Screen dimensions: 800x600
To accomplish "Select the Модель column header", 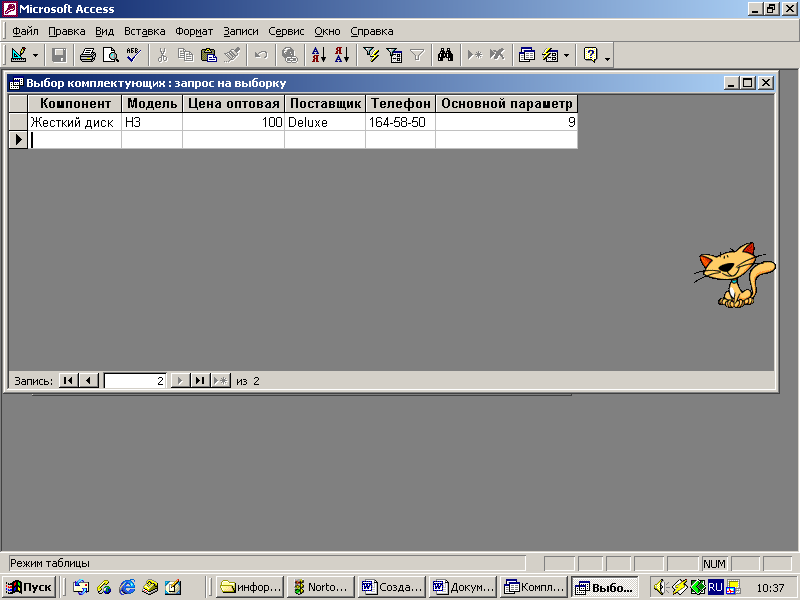I will click(x=152, y=104).
